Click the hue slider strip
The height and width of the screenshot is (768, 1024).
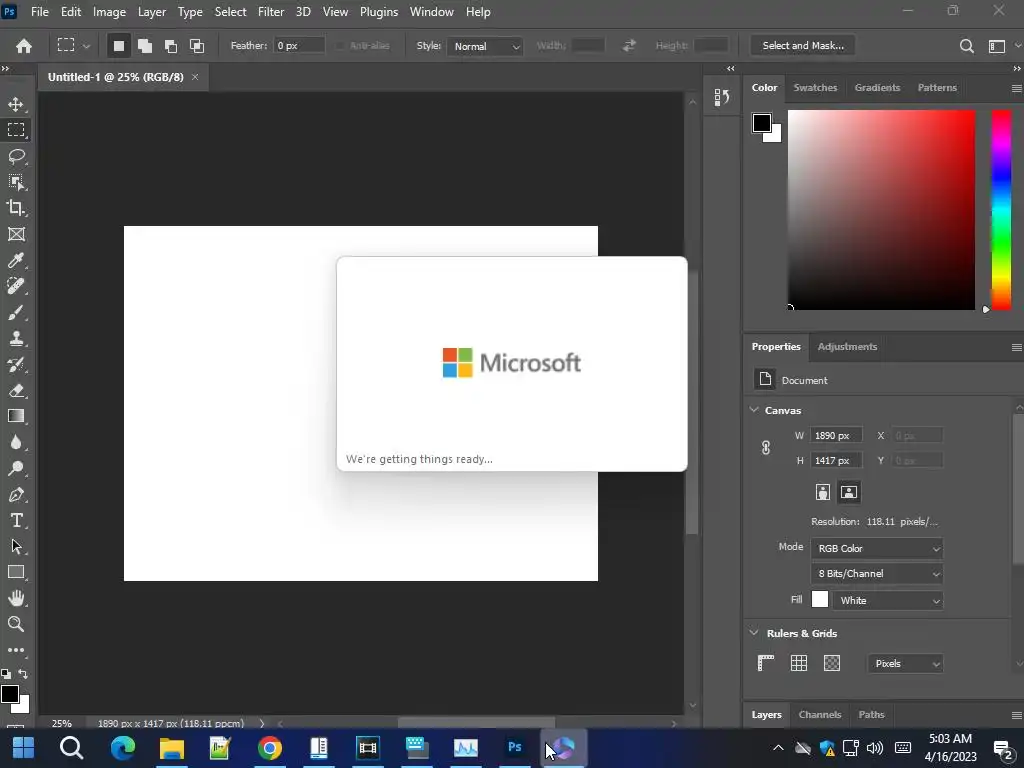(x=1001, y=209)
